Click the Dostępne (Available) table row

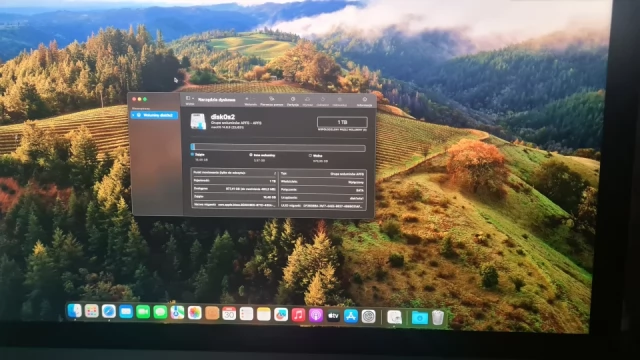click(235, 189)
